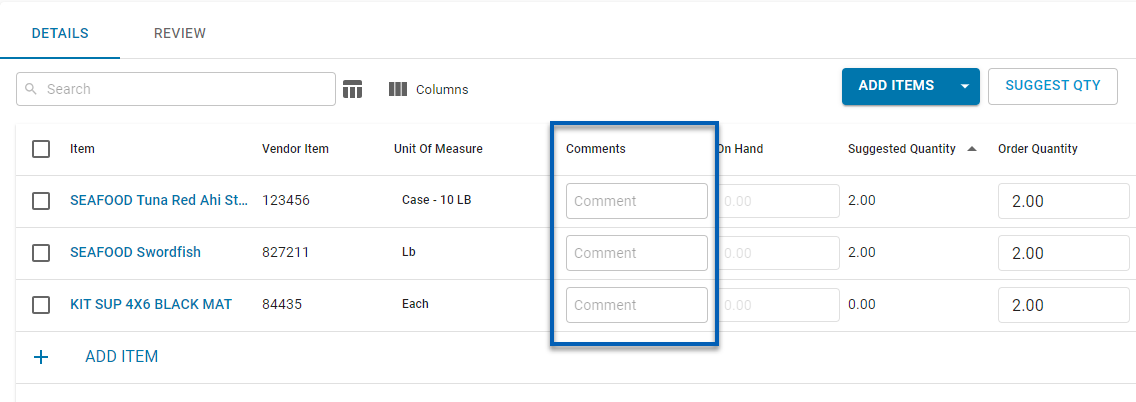Open the ADD ITEMS dropdown arrow
Viewport: 1136px width, 402px height.
964,86
